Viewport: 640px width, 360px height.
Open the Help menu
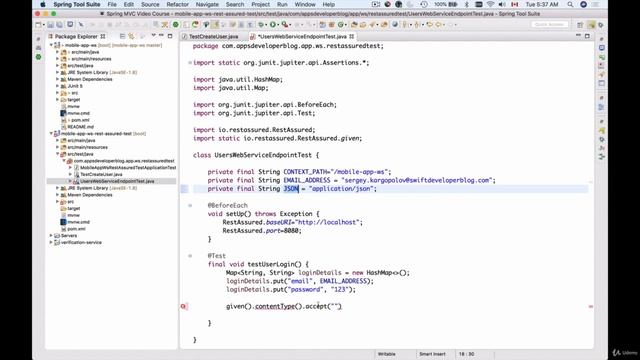pyautogui.click(x=329, y=4)
